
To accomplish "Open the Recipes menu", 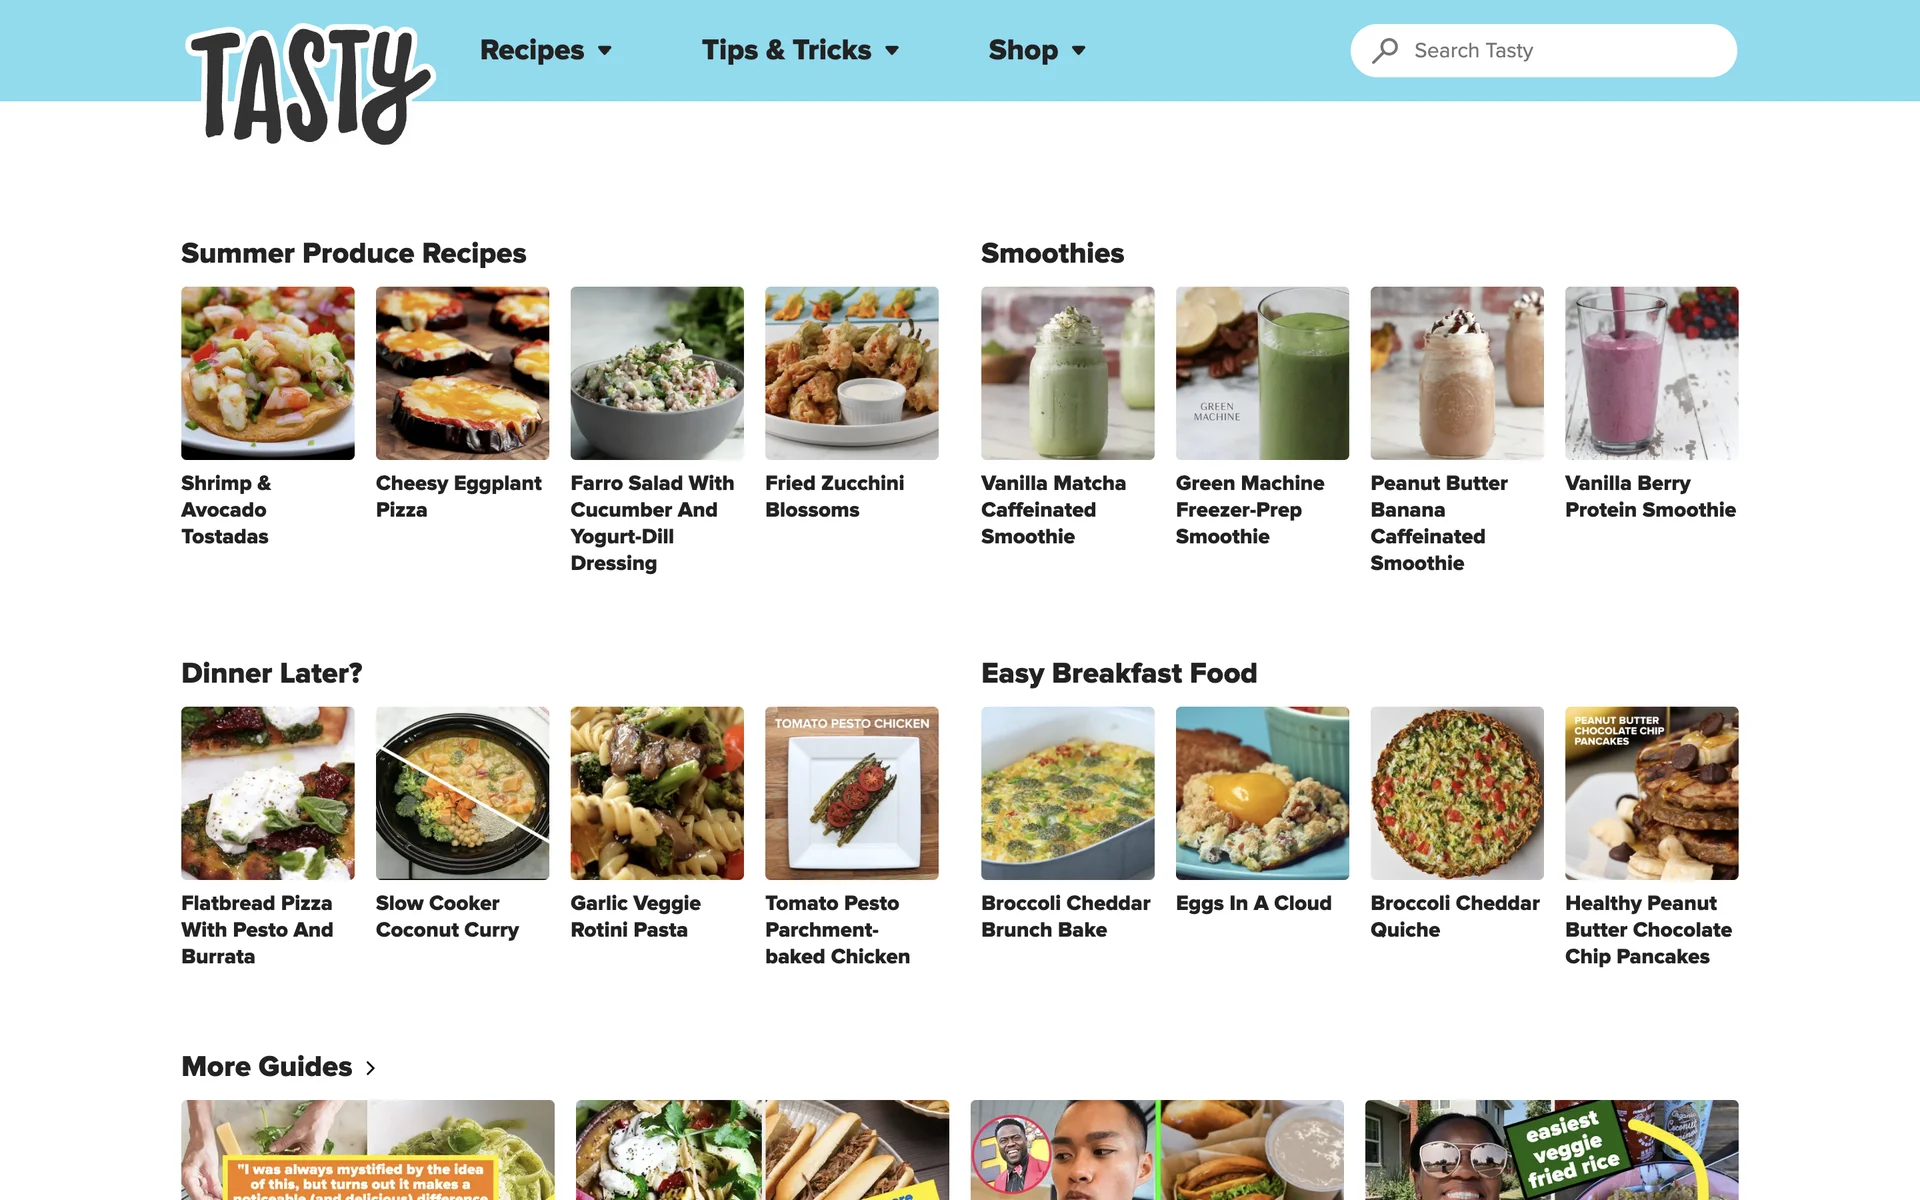I will [x=532, y=50].
